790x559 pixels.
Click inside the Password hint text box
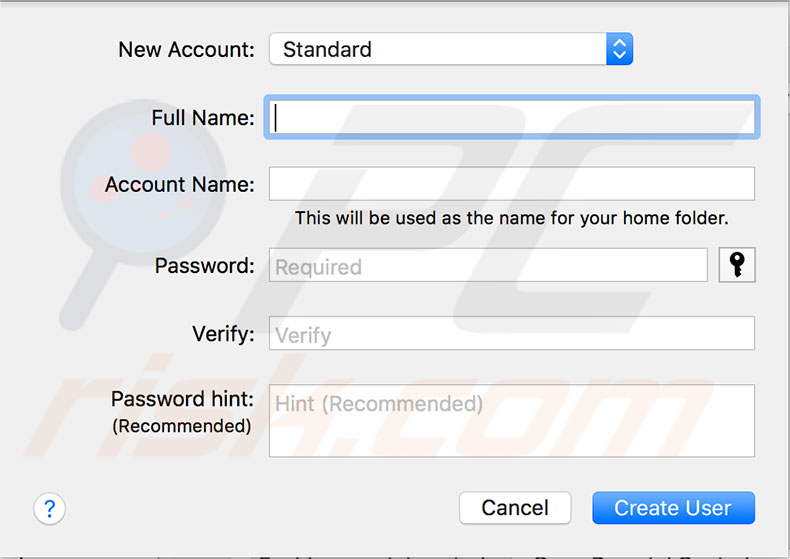coord(511,421)
